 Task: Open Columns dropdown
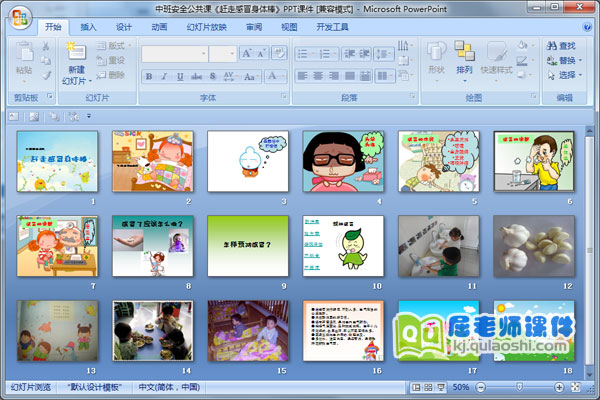point(385,76)
